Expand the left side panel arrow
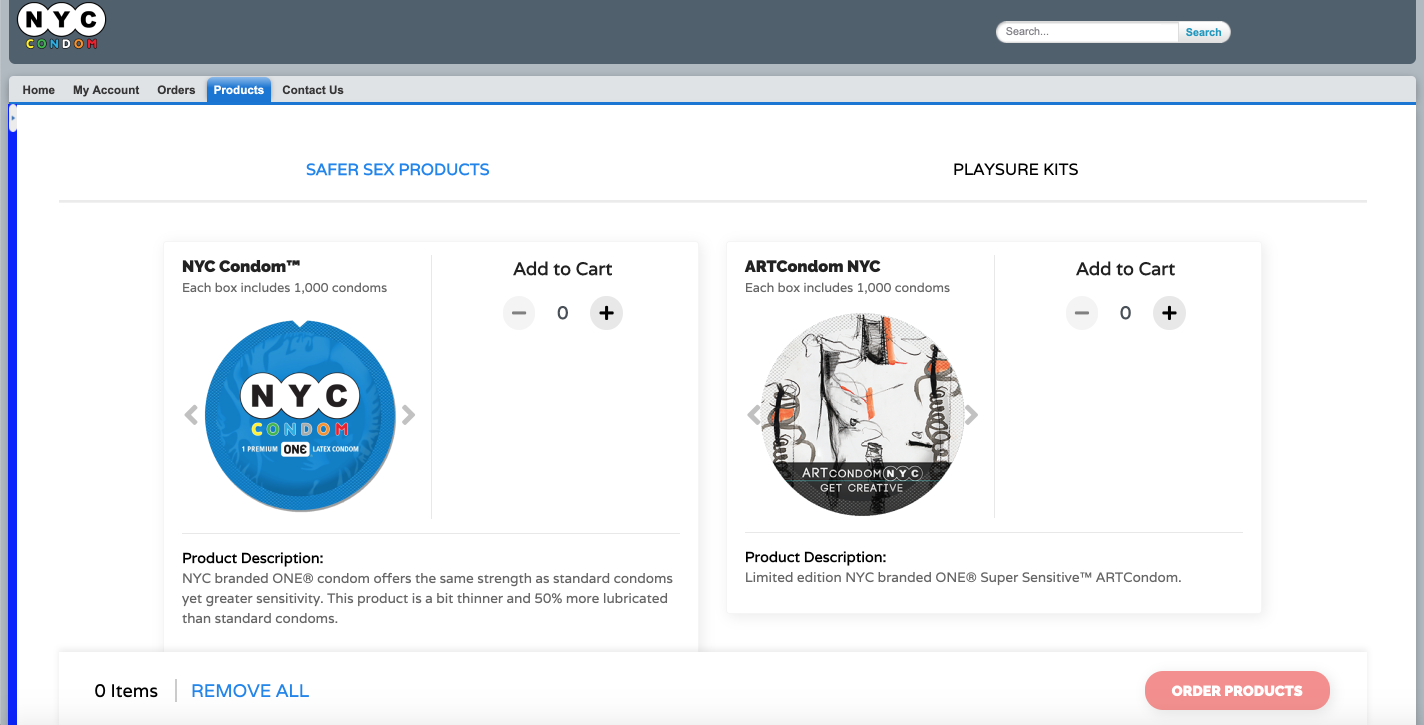 [x=13, y=118]
